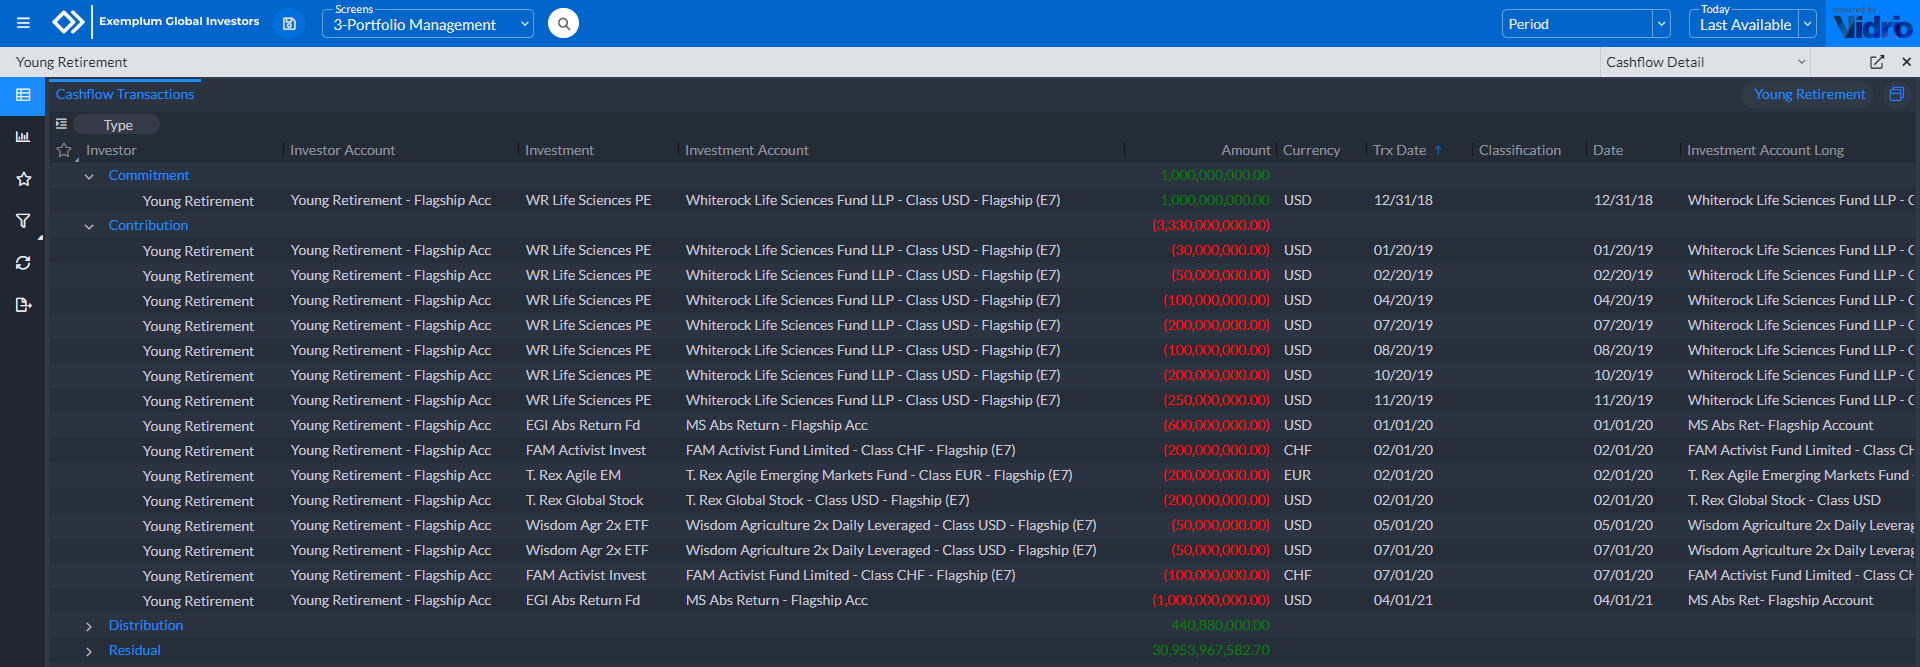Click Young Retirement panel title text
The height and width of the screenshot is (667, 1920).
[x=72, y=62]
